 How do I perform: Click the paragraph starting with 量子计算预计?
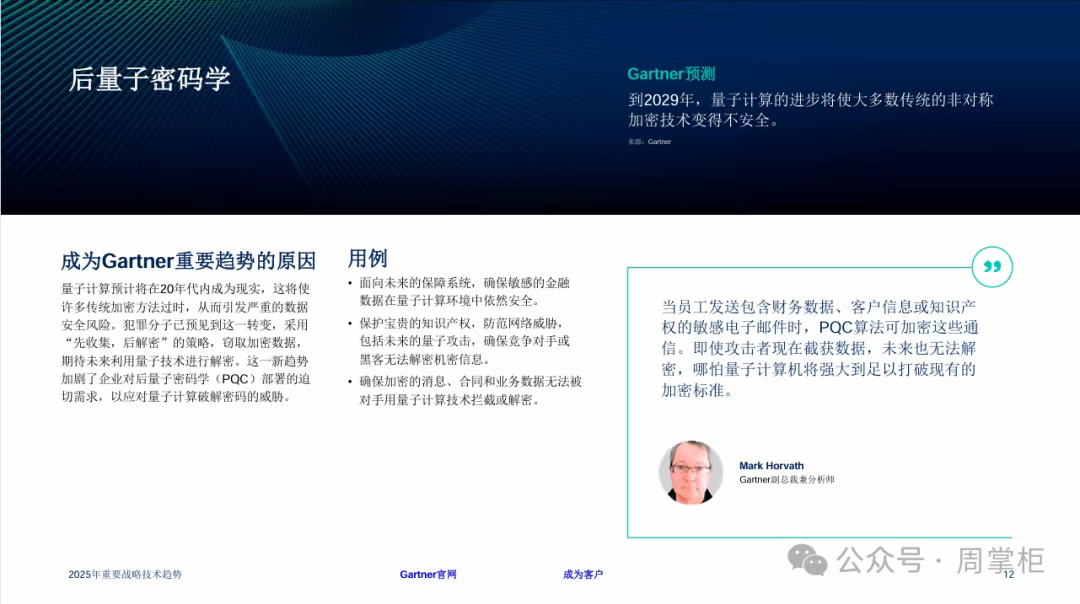point(185,342)
